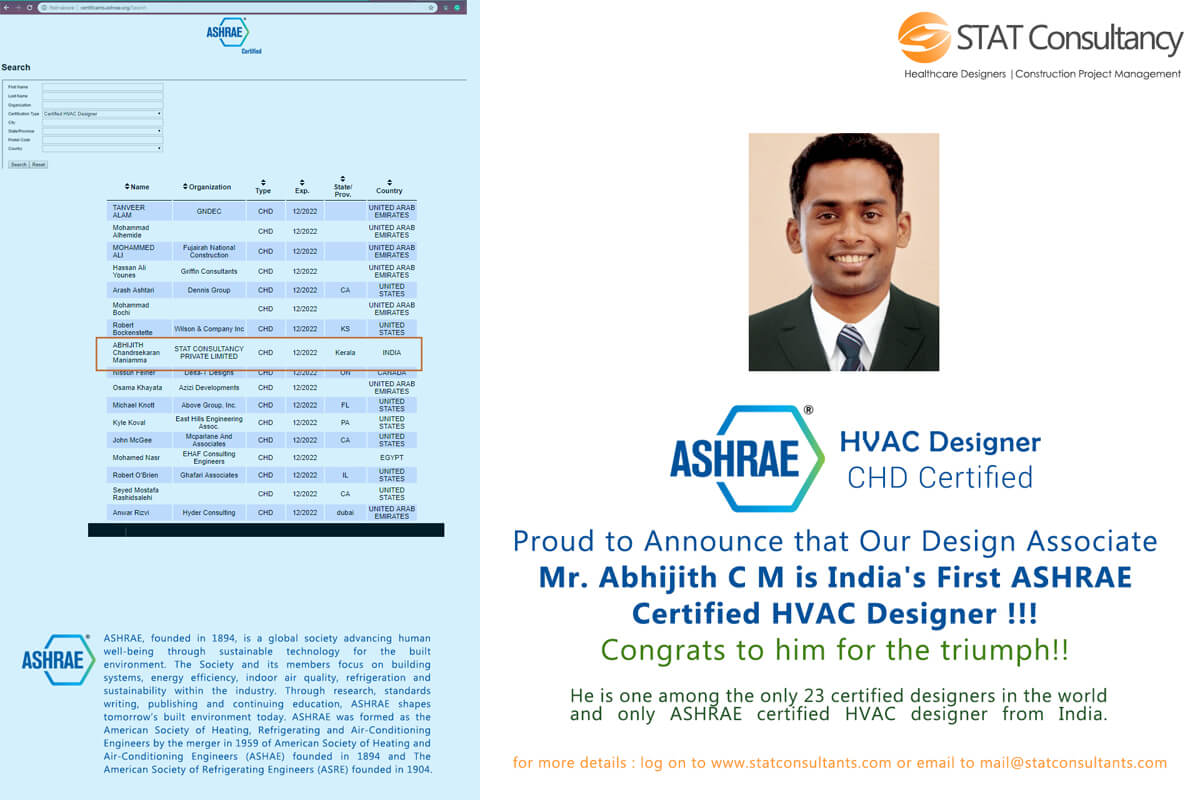Open the www.statconsultants.com link
1200x800 pixels.
(x=801, y=763)
